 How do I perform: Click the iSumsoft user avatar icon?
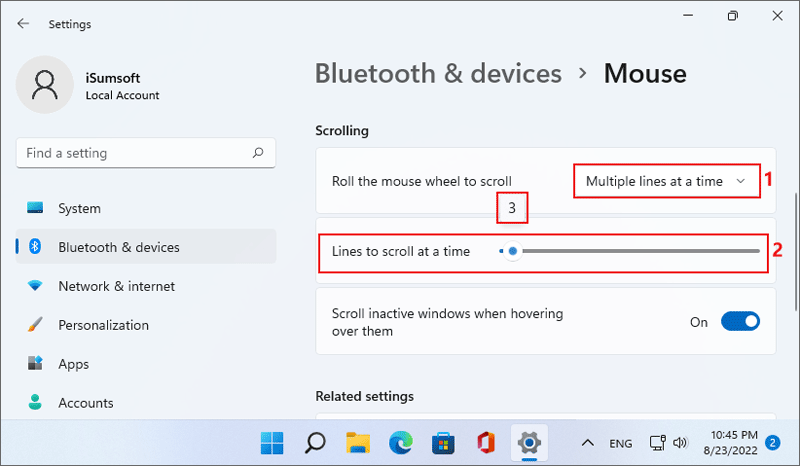(x=45, y=85)
